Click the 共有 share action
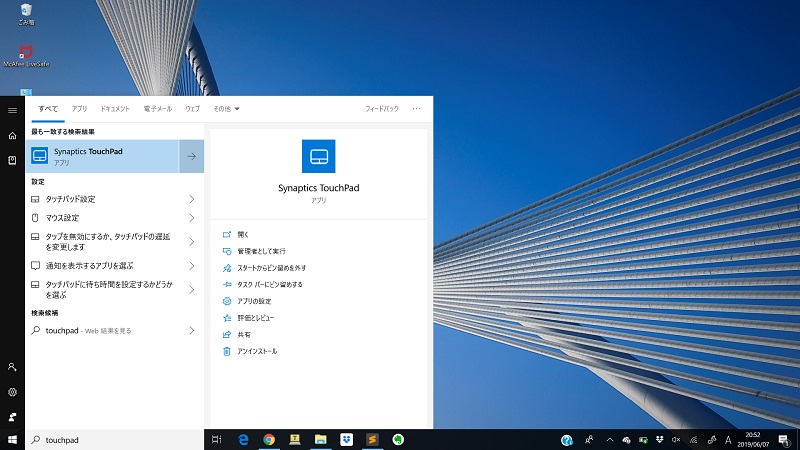Viewport: 800px width, 450px height. [x=244, y=335]
